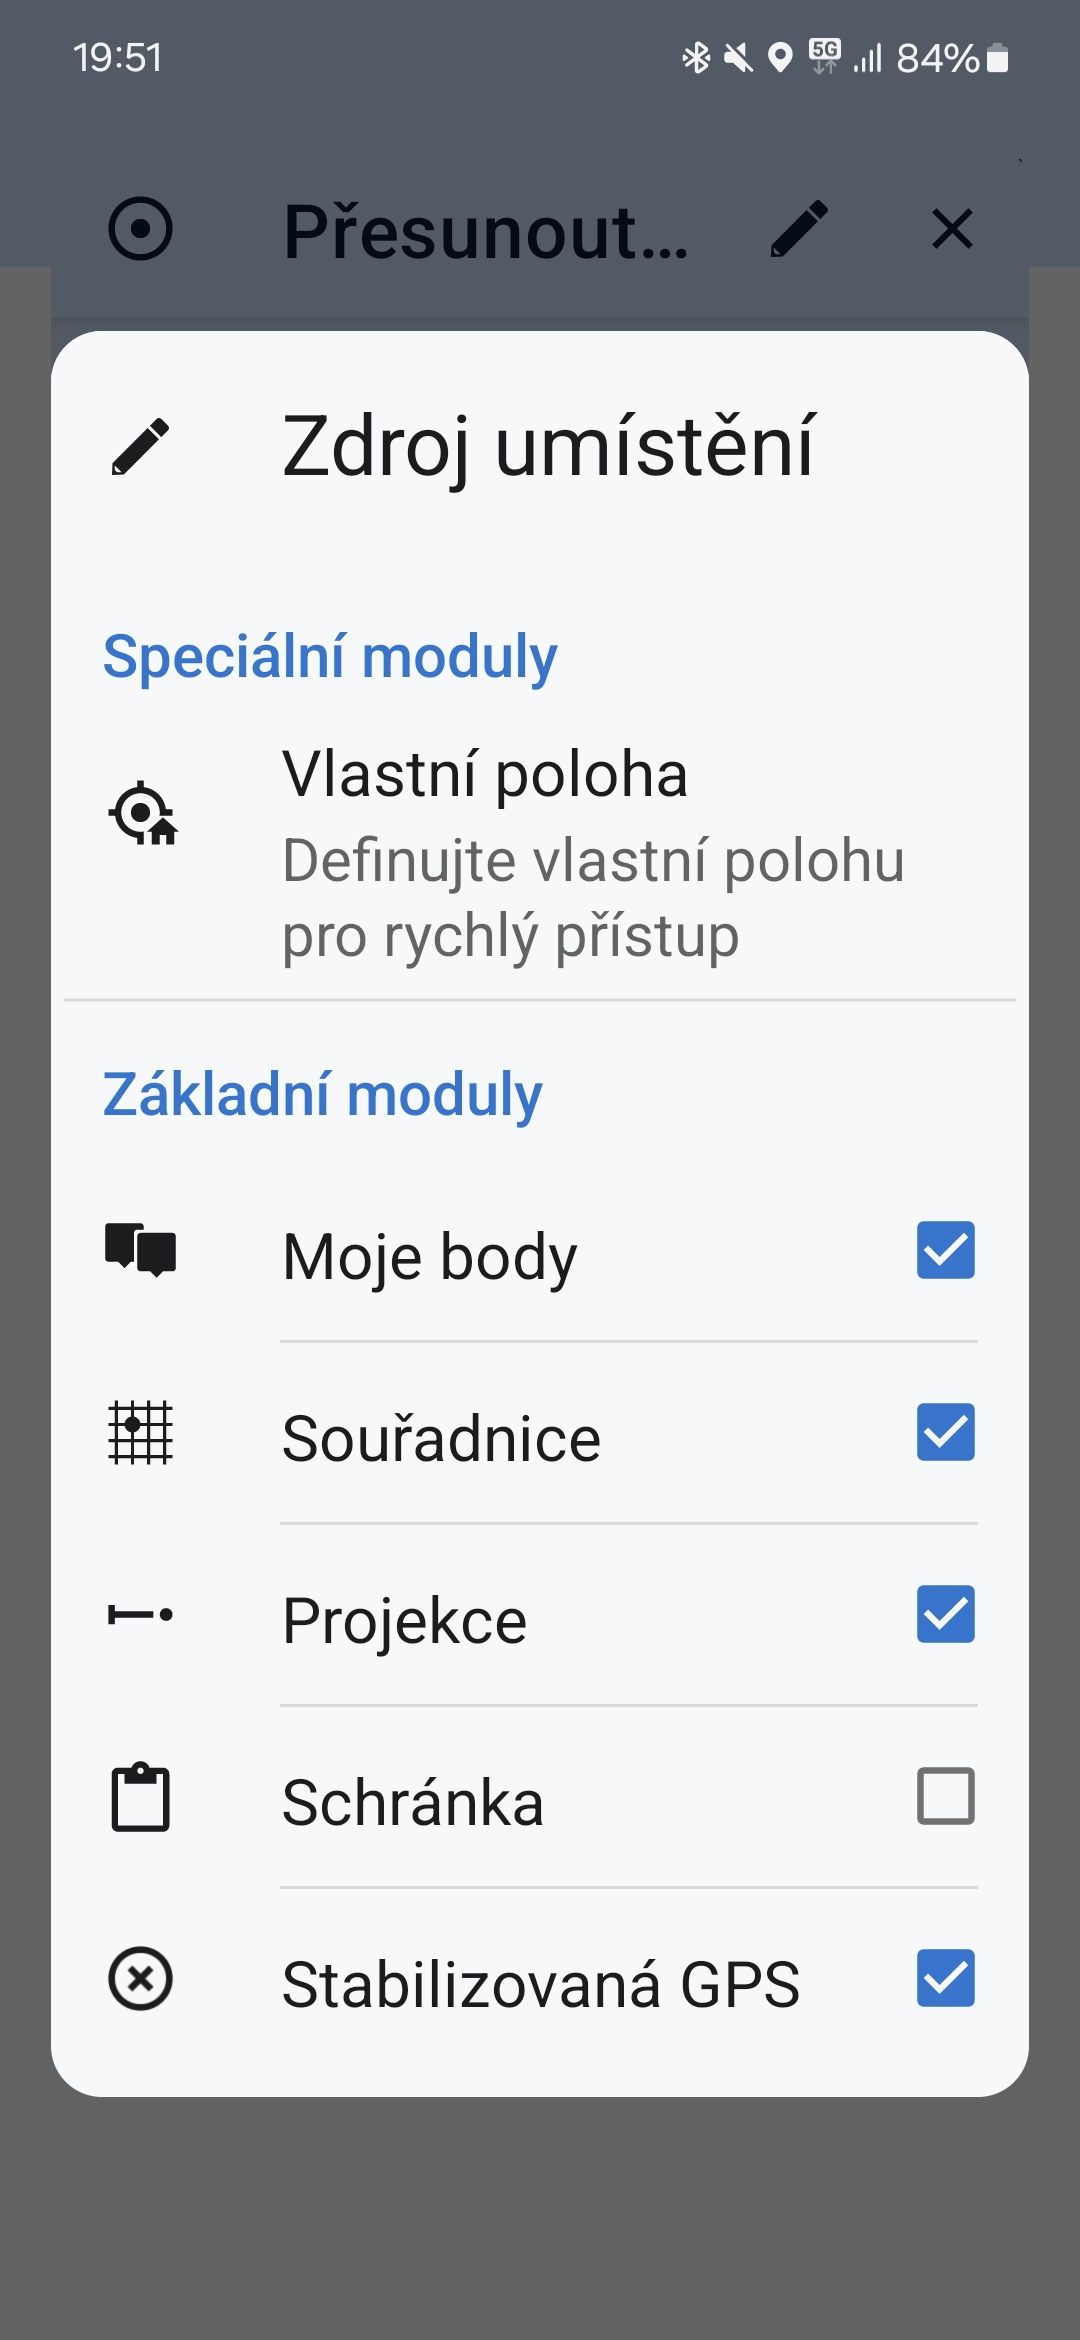Viewport: 1080px width, 2340px height.
Task: Toggle the Stabilizovaná GPS checkbox off
Action: pos(945,1979)
